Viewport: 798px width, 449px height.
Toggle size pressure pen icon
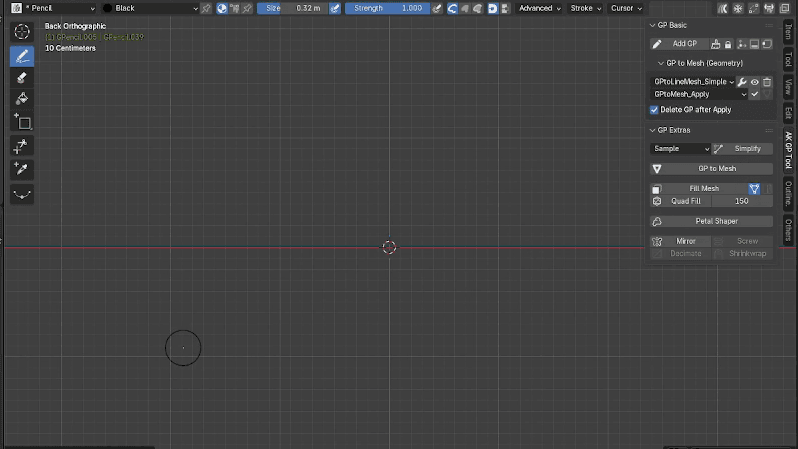point(335,8)
